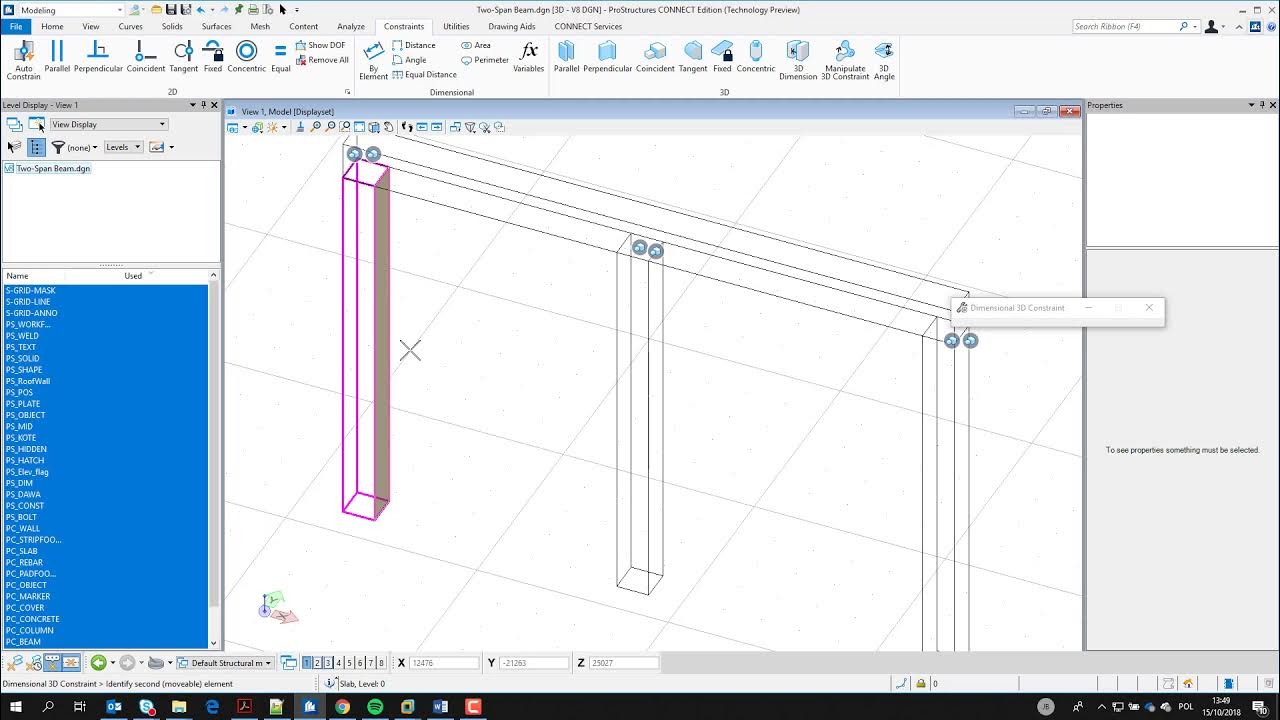
Task: Open the File menu
Action: 16,27
